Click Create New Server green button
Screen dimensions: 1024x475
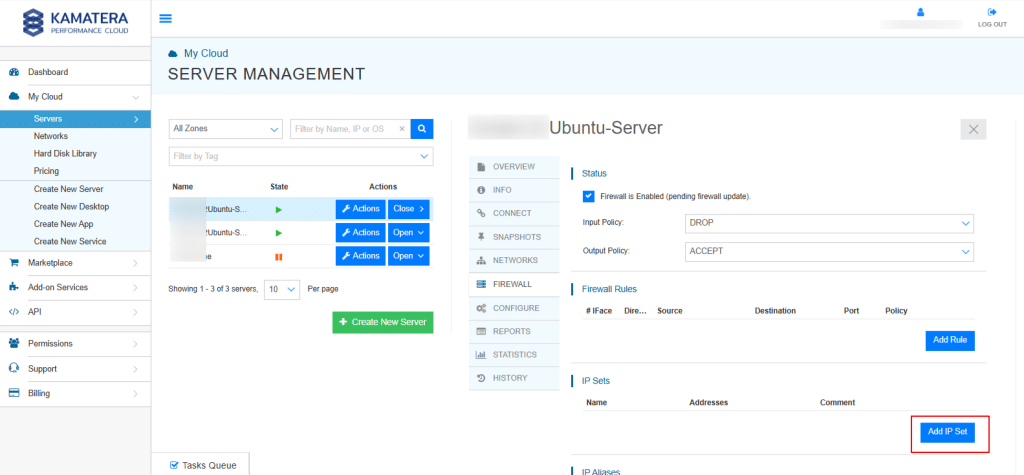(x=383, y=323)
